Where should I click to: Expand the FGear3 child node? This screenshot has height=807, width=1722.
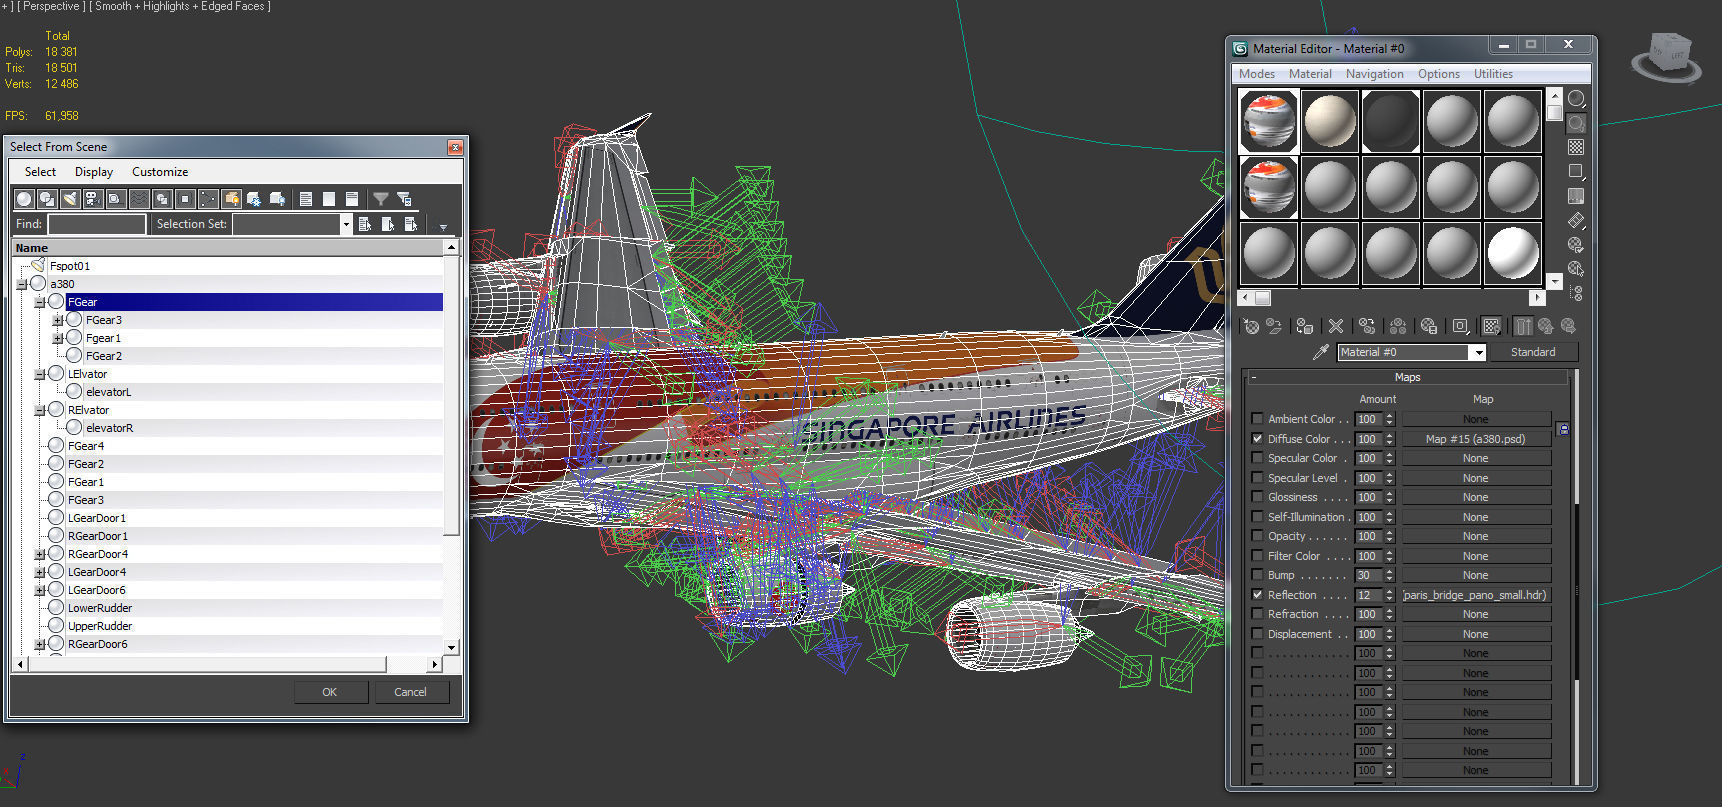click(58, 320)
